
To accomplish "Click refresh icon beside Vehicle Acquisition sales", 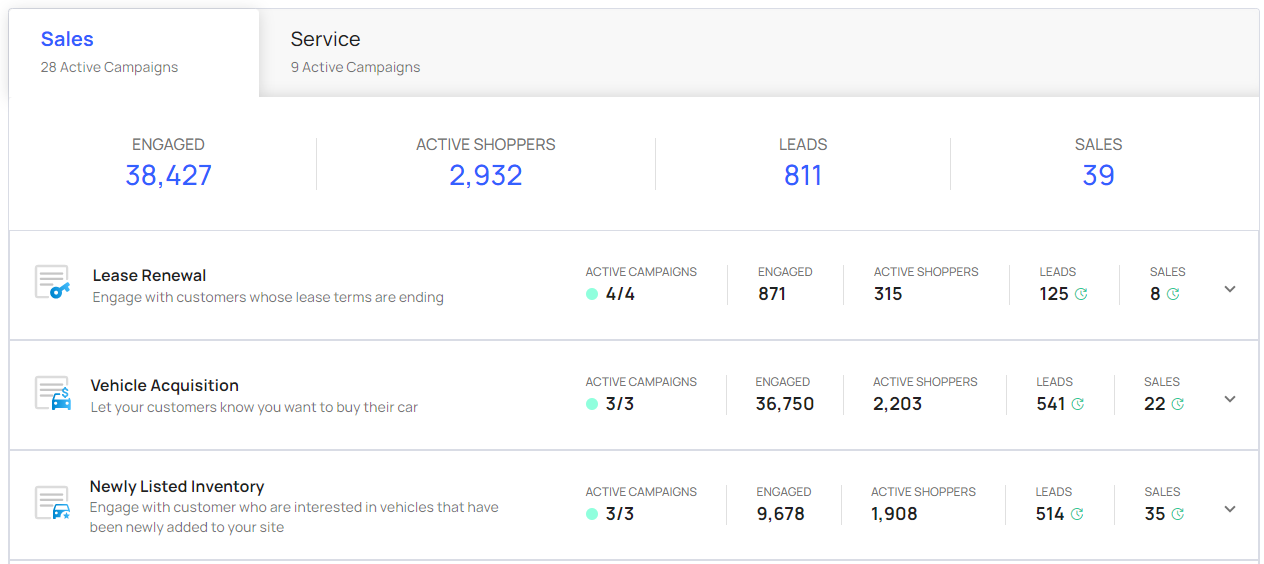I will coord(1177,404).
